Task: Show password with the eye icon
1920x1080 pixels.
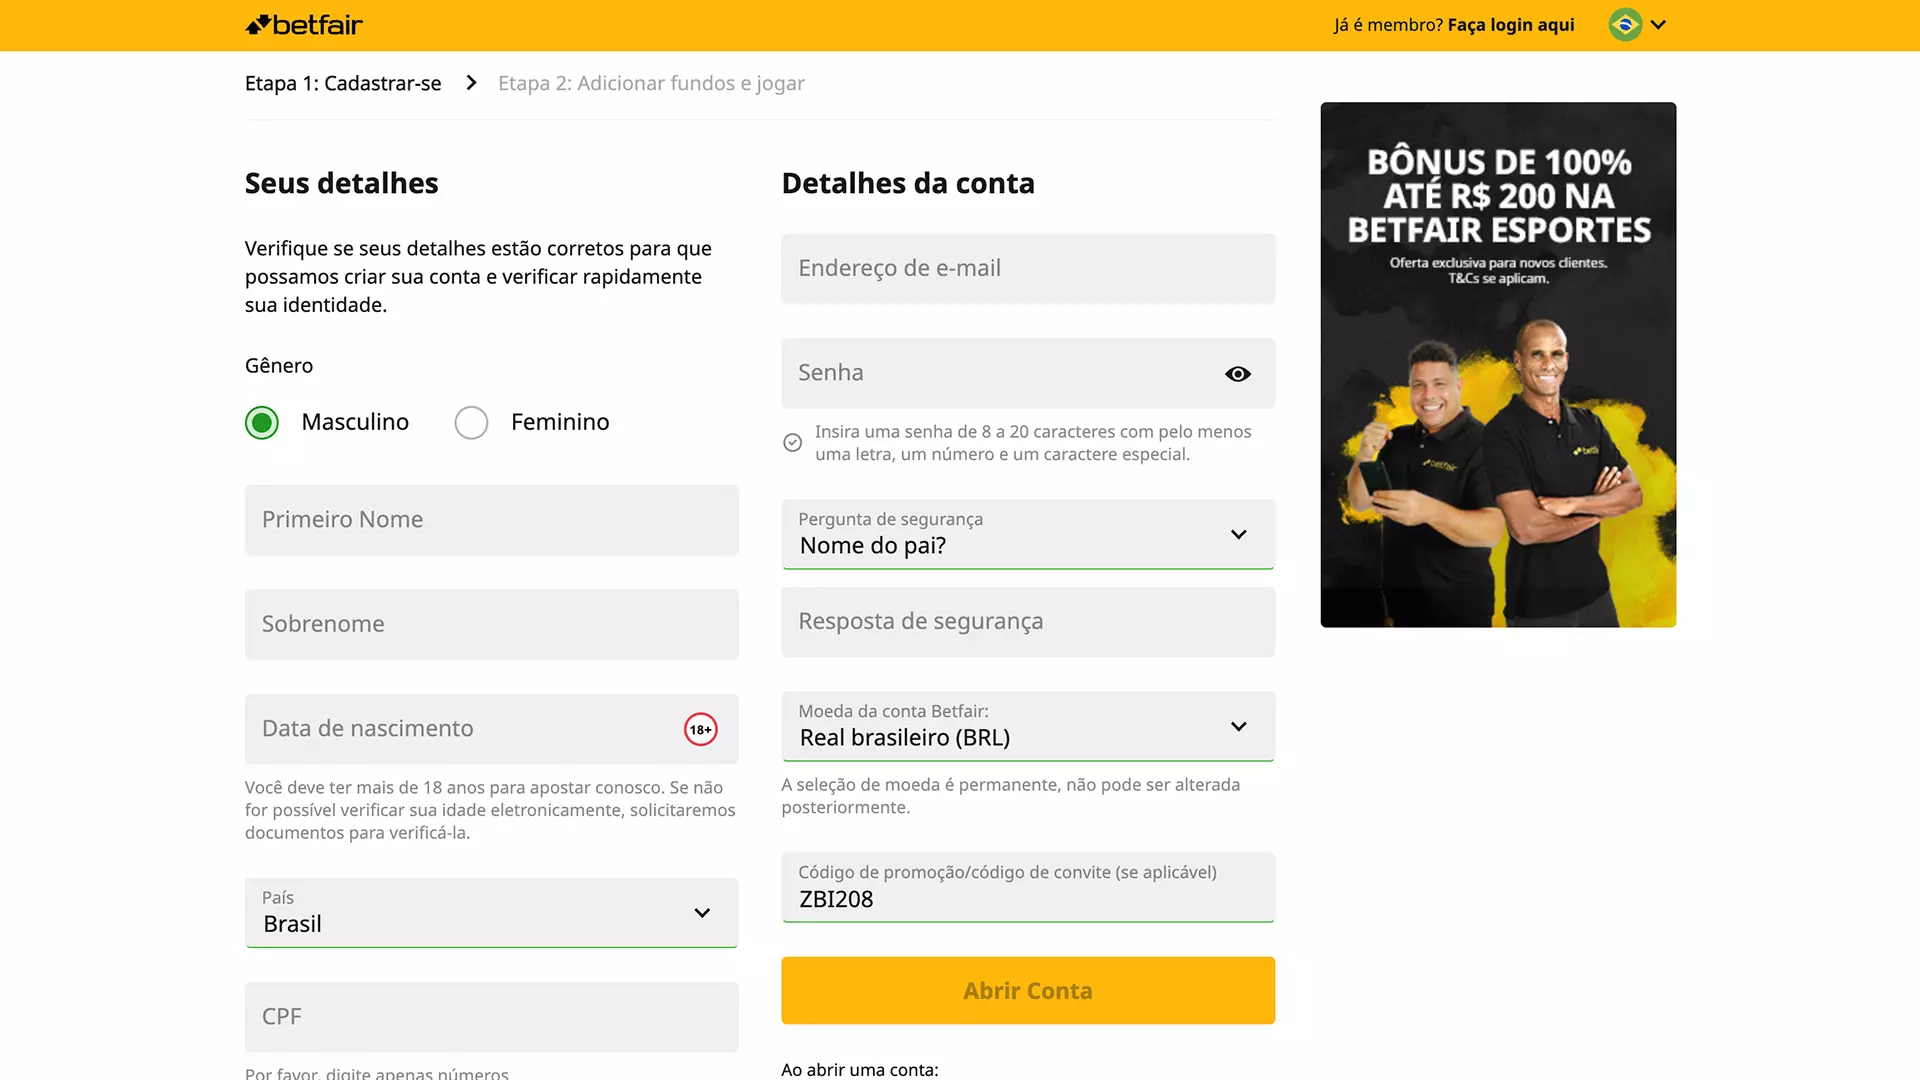Action: click(1238, 374)
